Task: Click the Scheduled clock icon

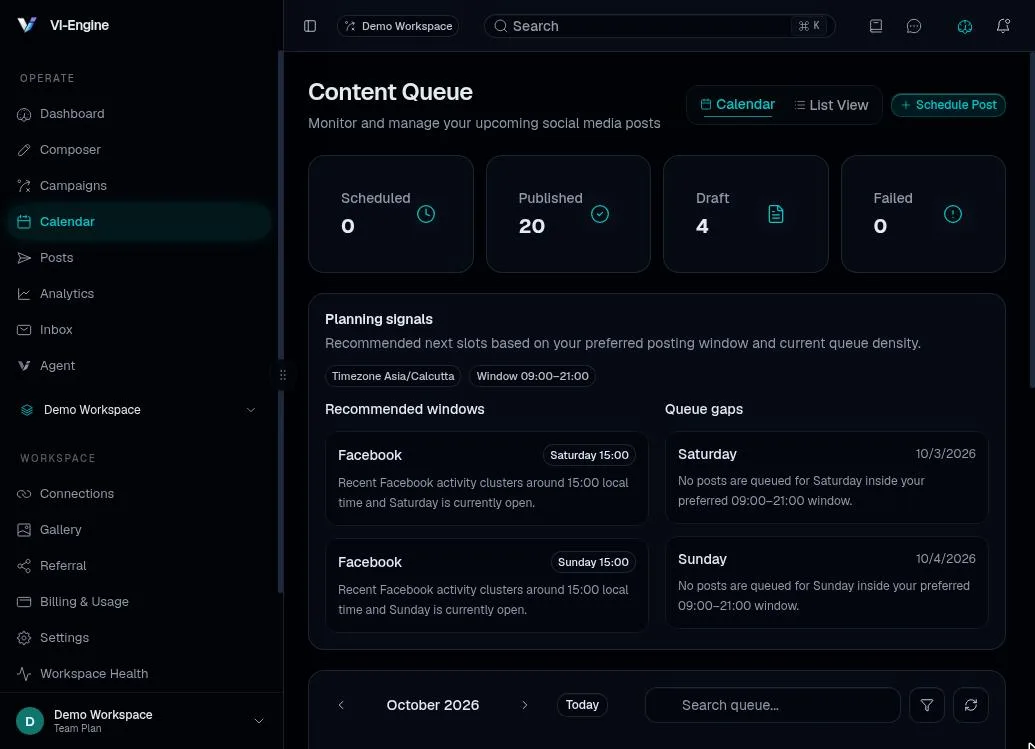Action: point(426,214)
